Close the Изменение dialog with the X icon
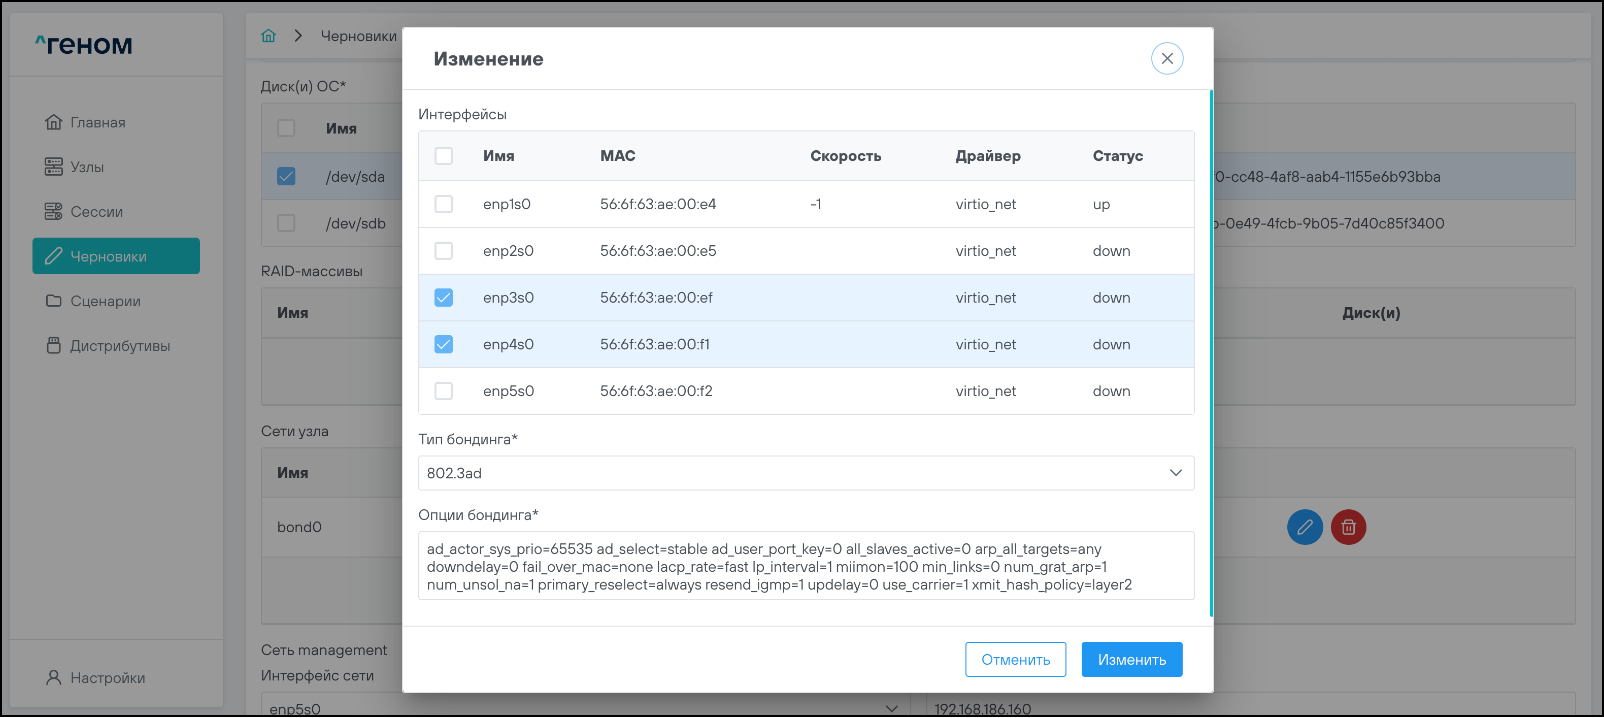Viewport: 1604px width, 718px height. tap(1167, 58)
